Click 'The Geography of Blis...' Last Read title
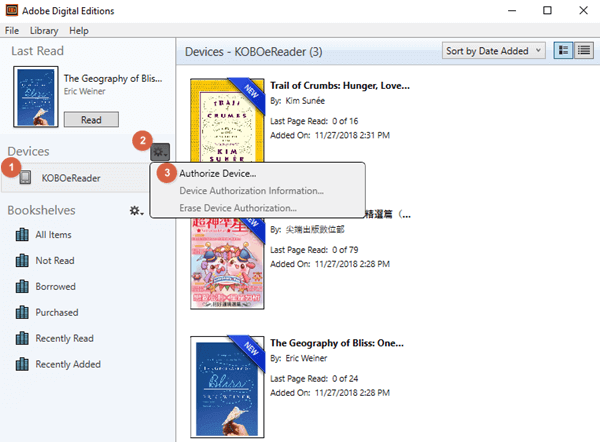The image size is (600, 442). (x=113, y=78)
